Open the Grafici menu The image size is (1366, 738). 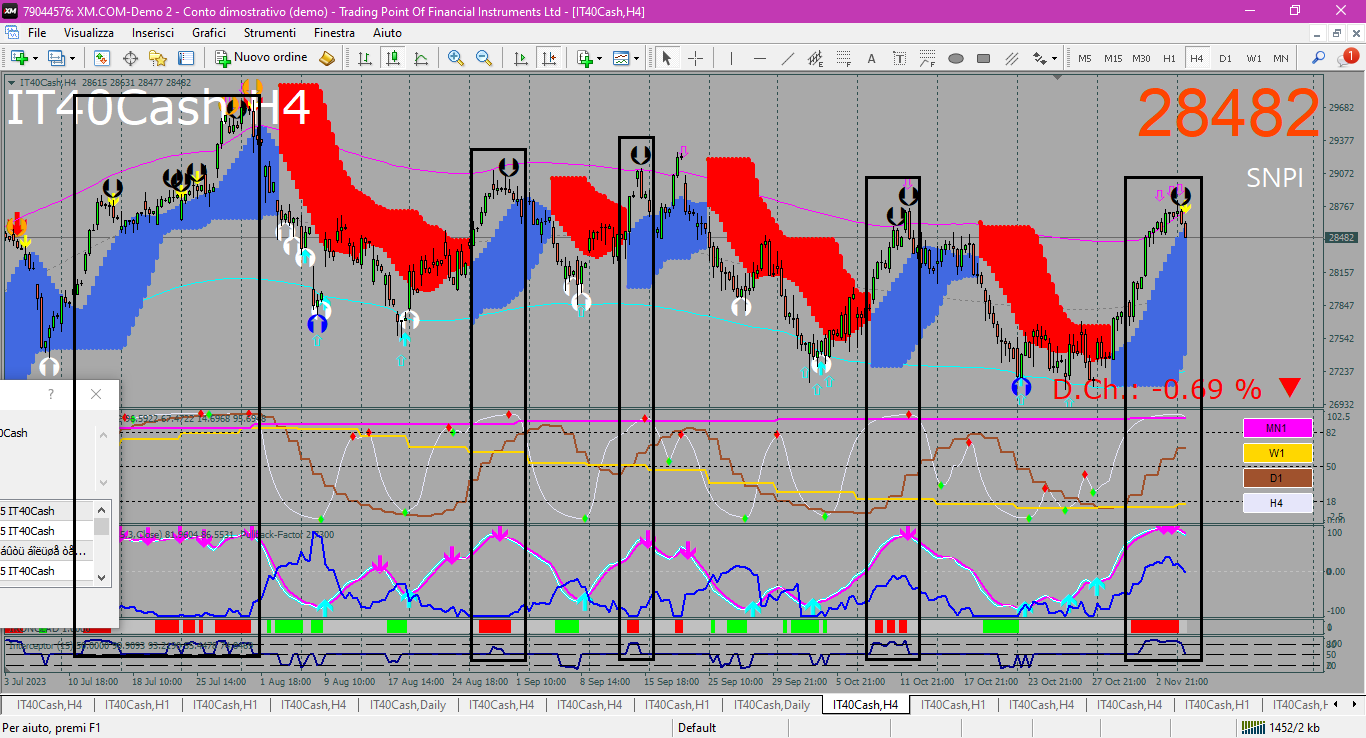[x=209, y=32]
